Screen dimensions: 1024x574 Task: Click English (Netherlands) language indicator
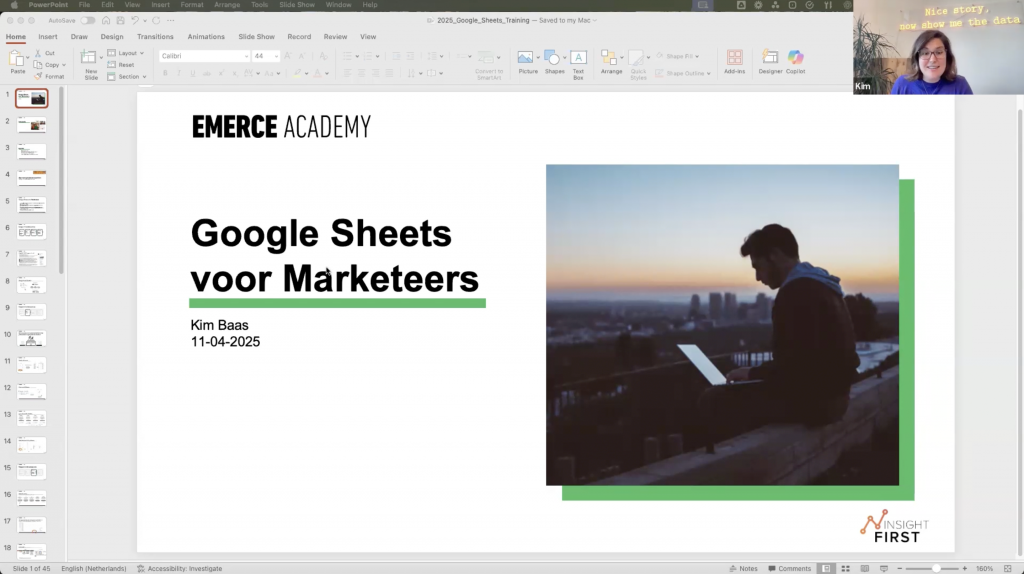pos(93,569)
